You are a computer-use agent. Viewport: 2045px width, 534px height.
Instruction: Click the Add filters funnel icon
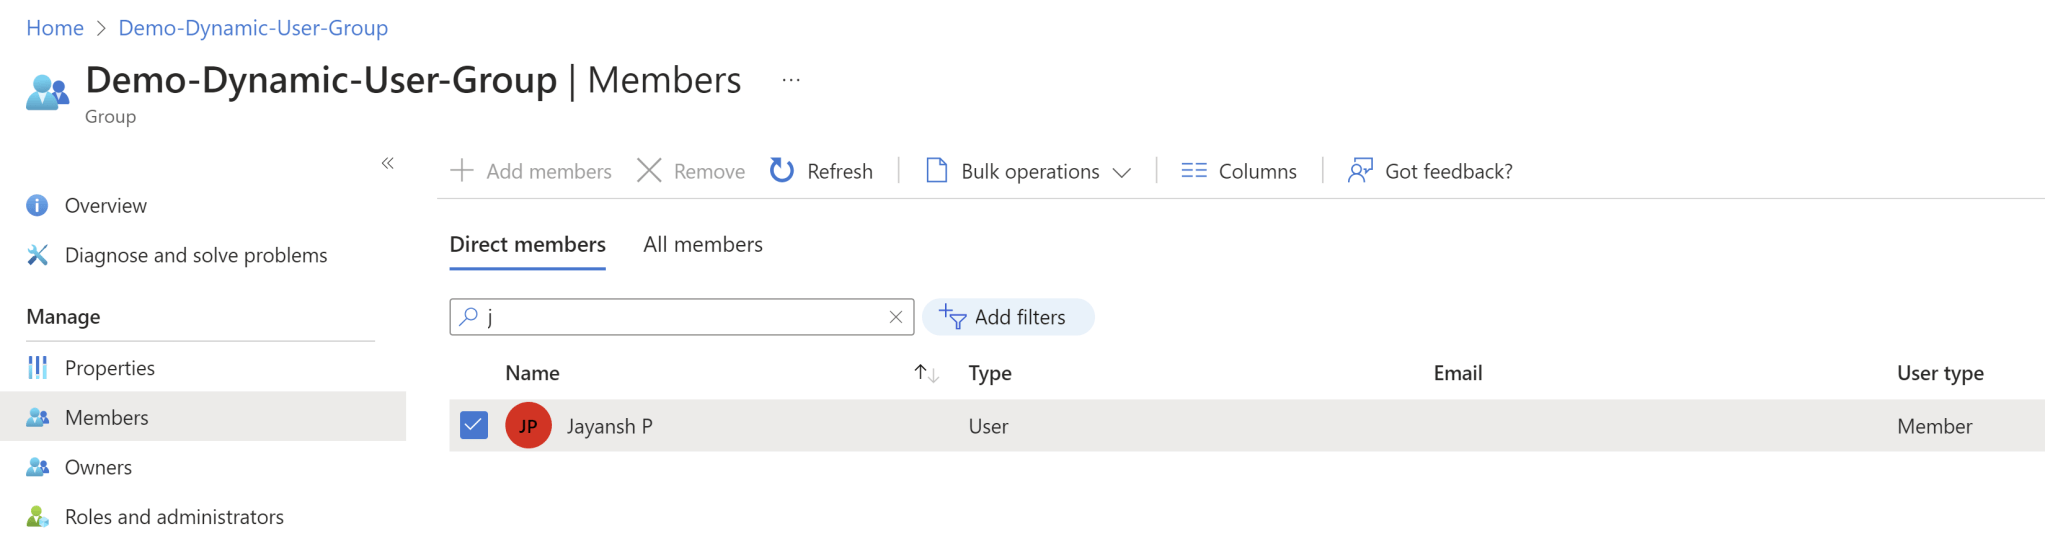[953, 317]
